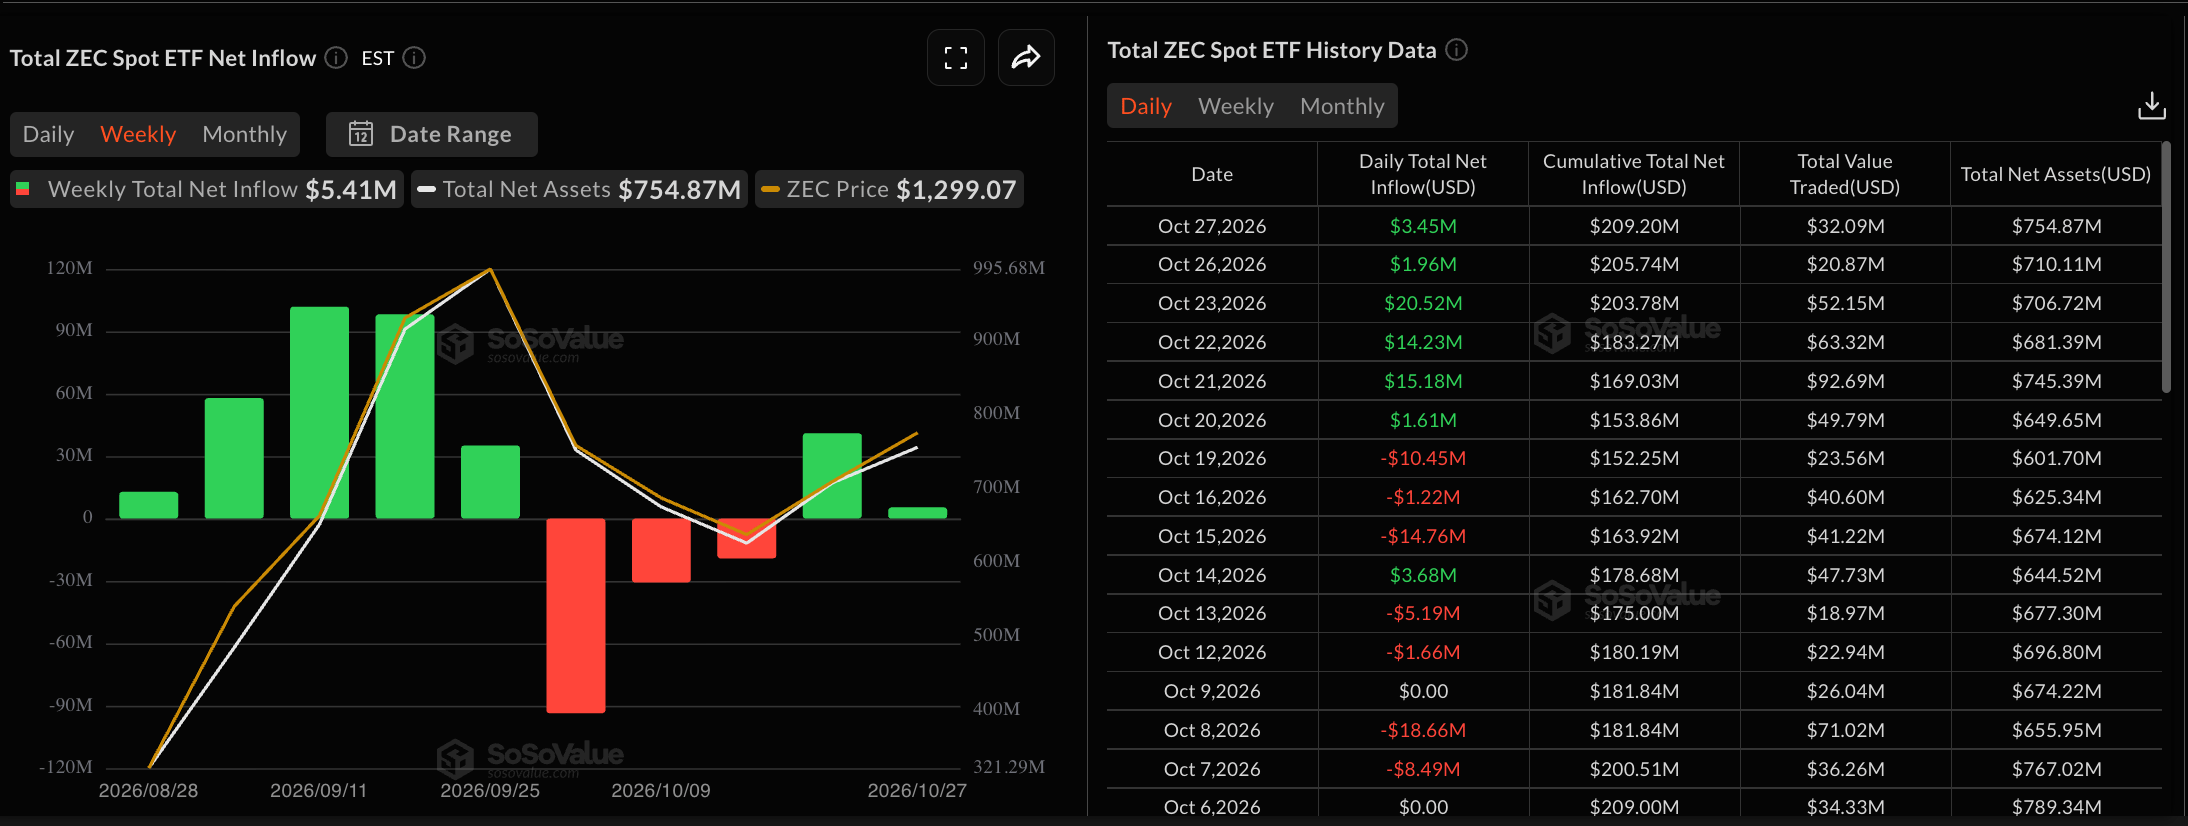Viewport: 2188px width, 826px height.
Task: Click the $601.70M total net assets cell
Action: pos(2056,458)
